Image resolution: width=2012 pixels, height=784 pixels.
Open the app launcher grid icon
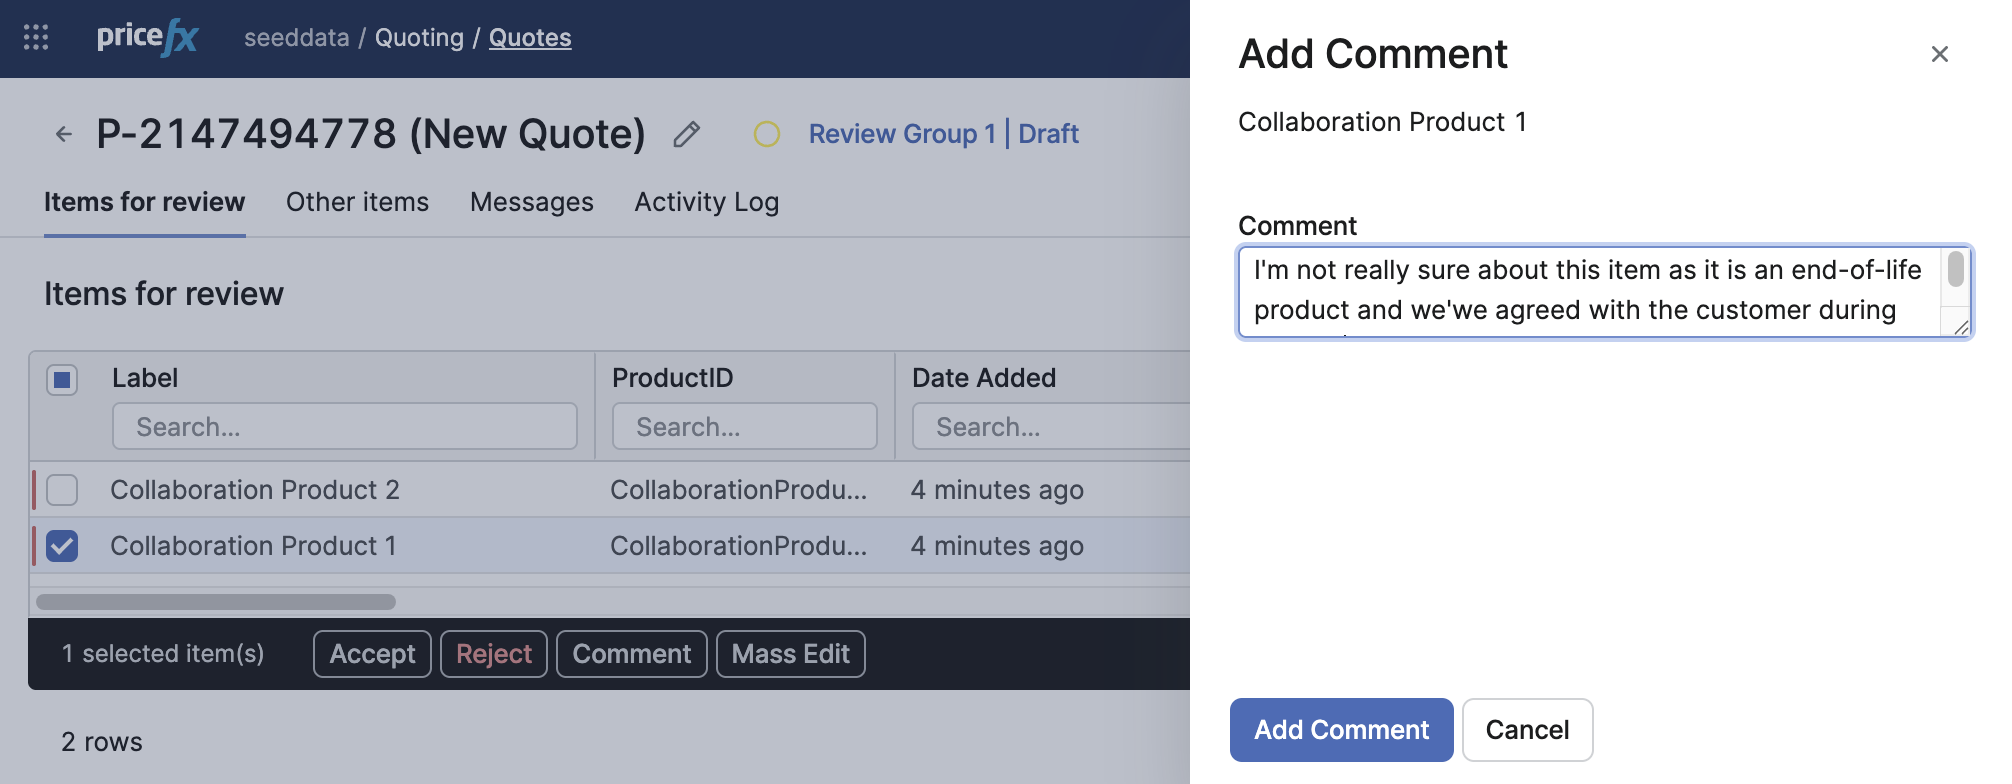(36, 38)
